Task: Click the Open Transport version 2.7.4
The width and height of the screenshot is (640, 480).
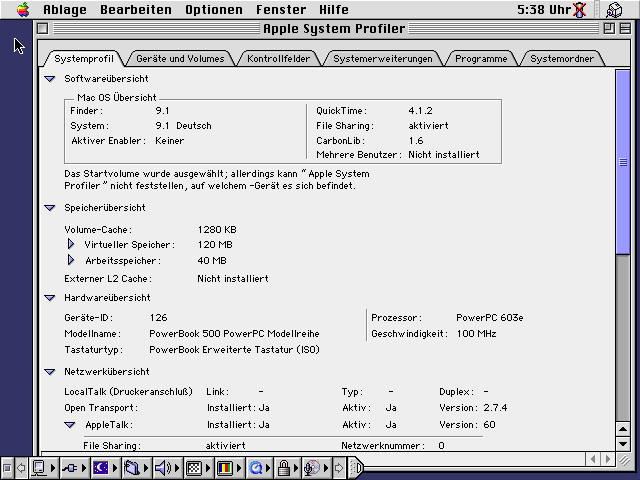Action: point(495,408)
